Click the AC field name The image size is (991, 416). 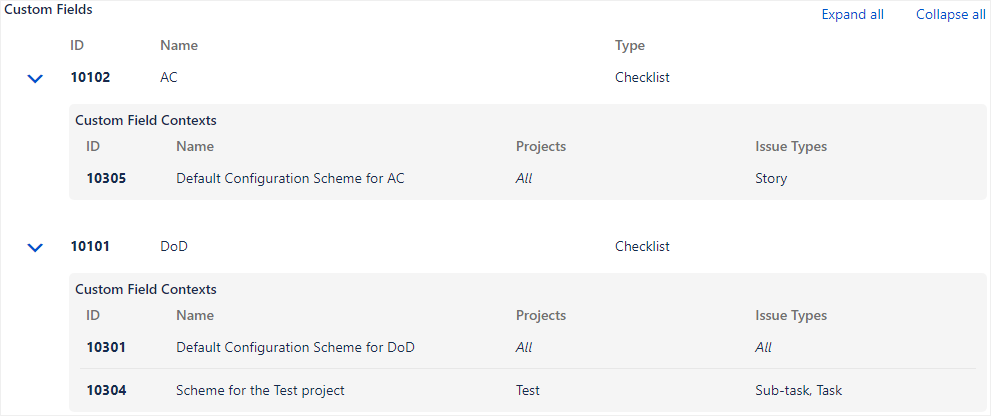(x=168, y=77)
